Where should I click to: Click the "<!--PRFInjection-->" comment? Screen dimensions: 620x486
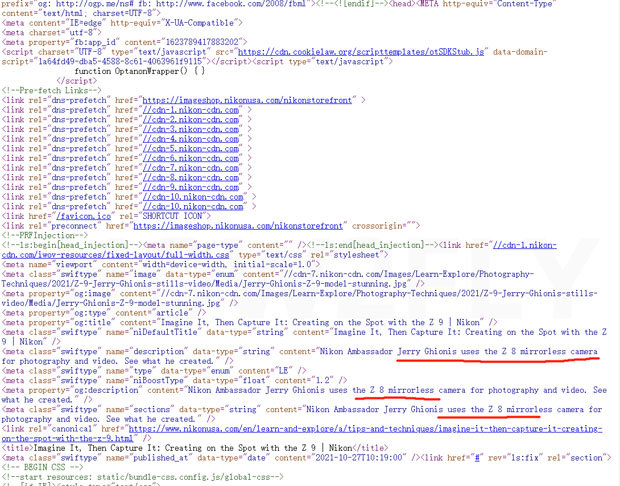coord(45,236)
